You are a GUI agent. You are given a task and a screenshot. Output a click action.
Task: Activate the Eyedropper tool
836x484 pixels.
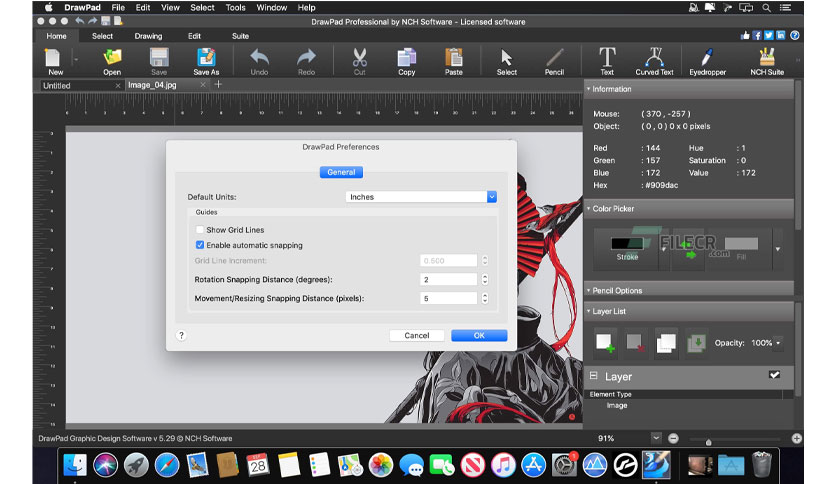(708, 61)
